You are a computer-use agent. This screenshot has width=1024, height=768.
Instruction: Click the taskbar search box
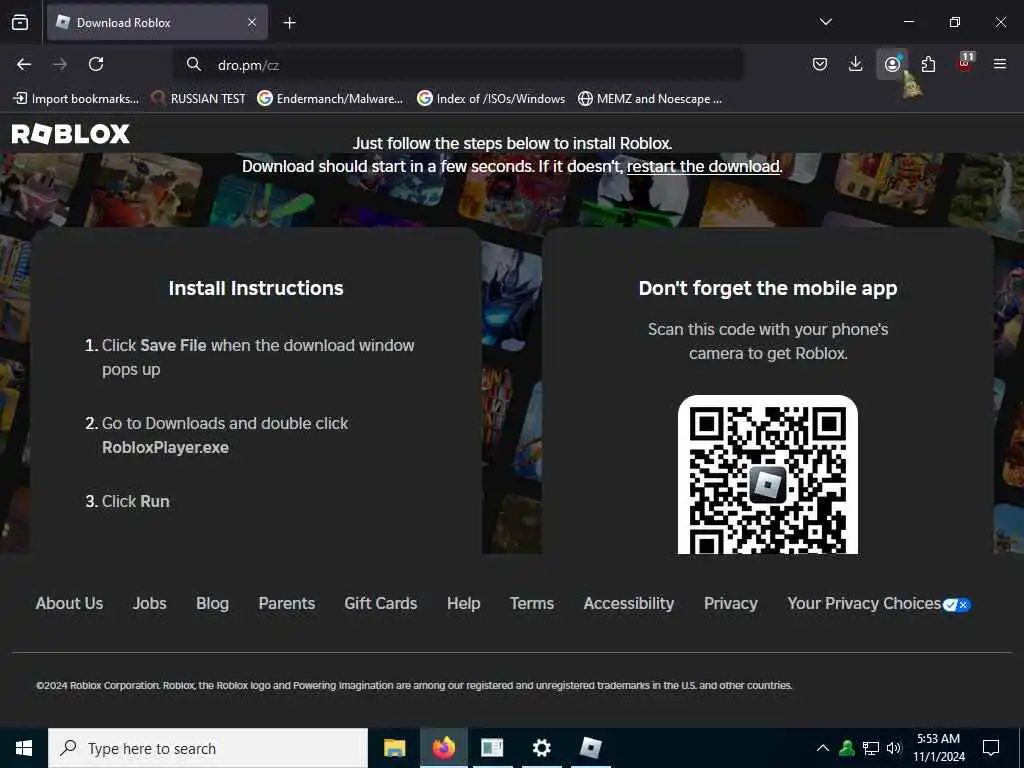[x=208, y=748]
